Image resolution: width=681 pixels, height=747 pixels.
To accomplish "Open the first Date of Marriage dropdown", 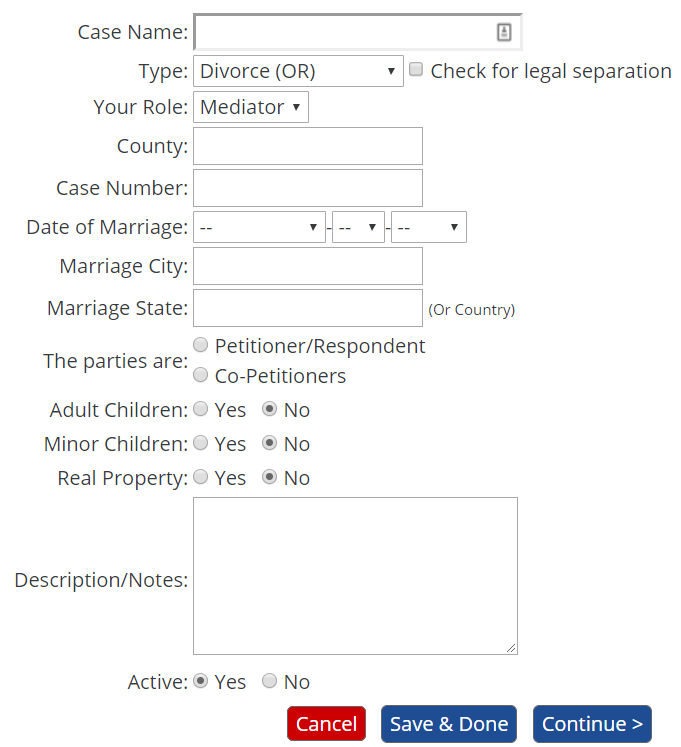I will pyautogui.click(x=260, y=227).
